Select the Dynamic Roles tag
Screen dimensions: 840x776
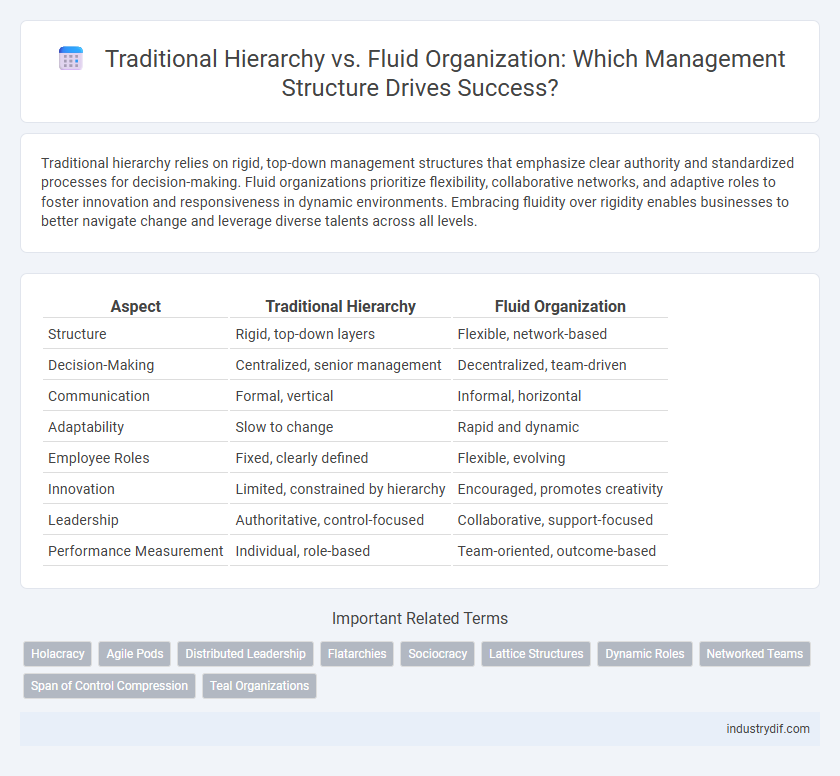point(645,654)
